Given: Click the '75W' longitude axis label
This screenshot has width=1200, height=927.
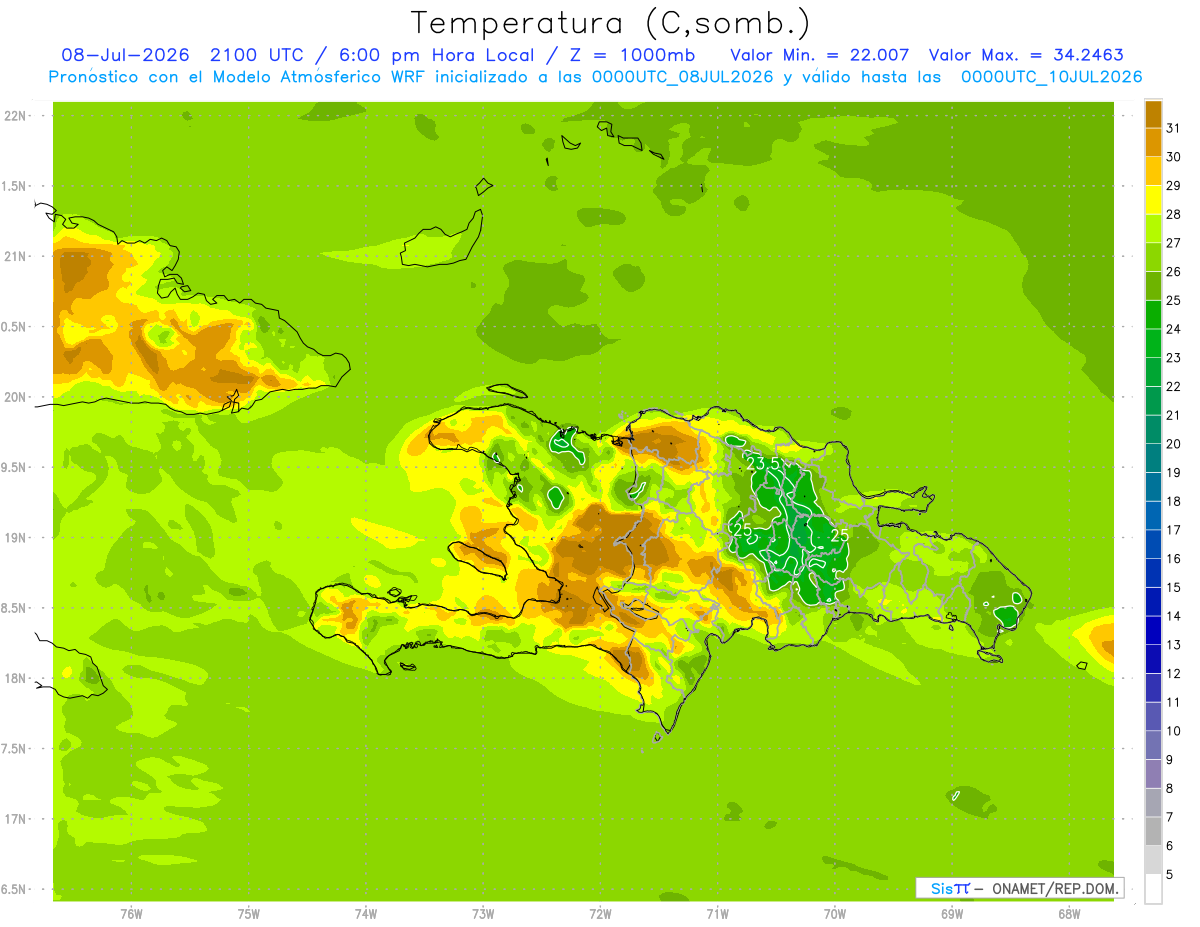Looking at the screenshot, I should 249,913.
